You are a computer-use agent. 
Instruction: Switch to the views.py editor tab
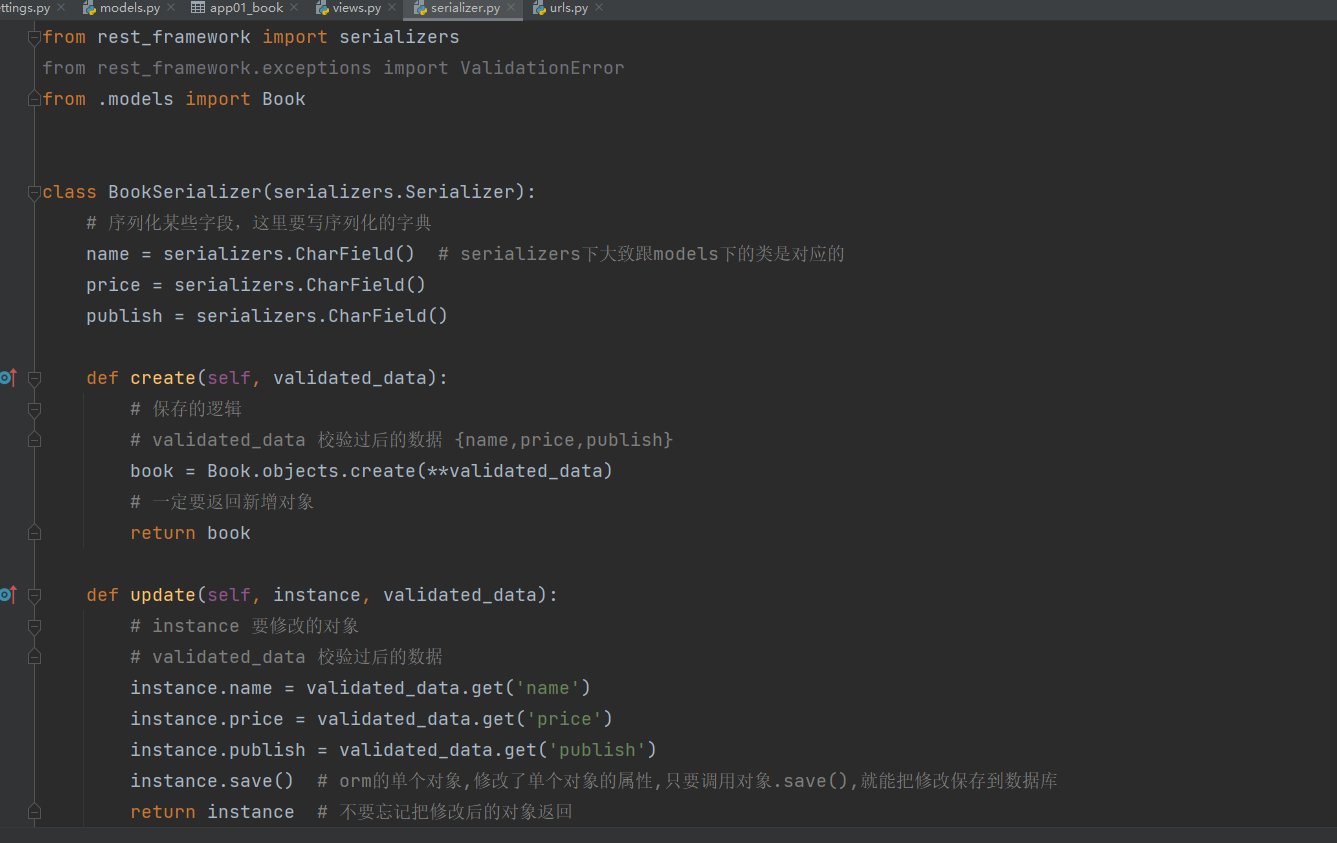point(357,8)
